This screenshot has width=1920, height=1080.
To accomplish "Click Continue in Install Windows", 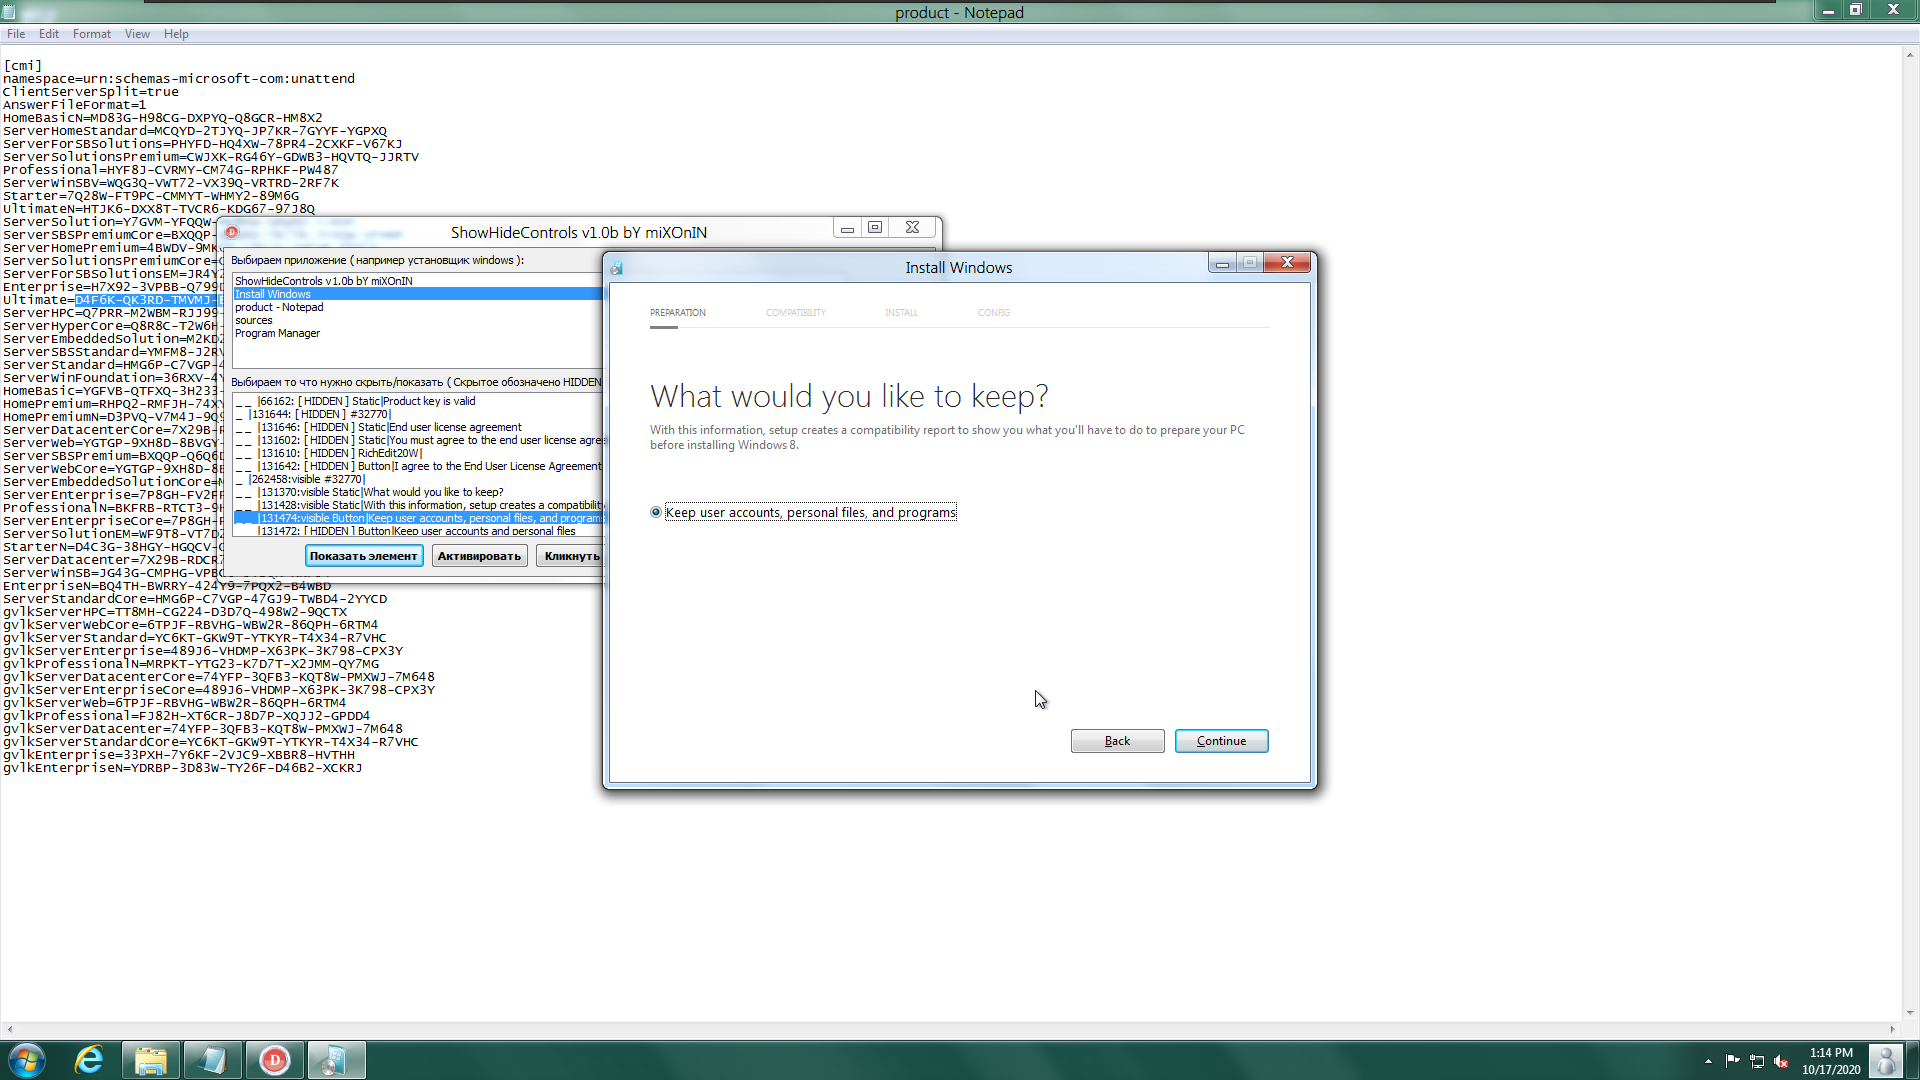I will pos(1221,741).
